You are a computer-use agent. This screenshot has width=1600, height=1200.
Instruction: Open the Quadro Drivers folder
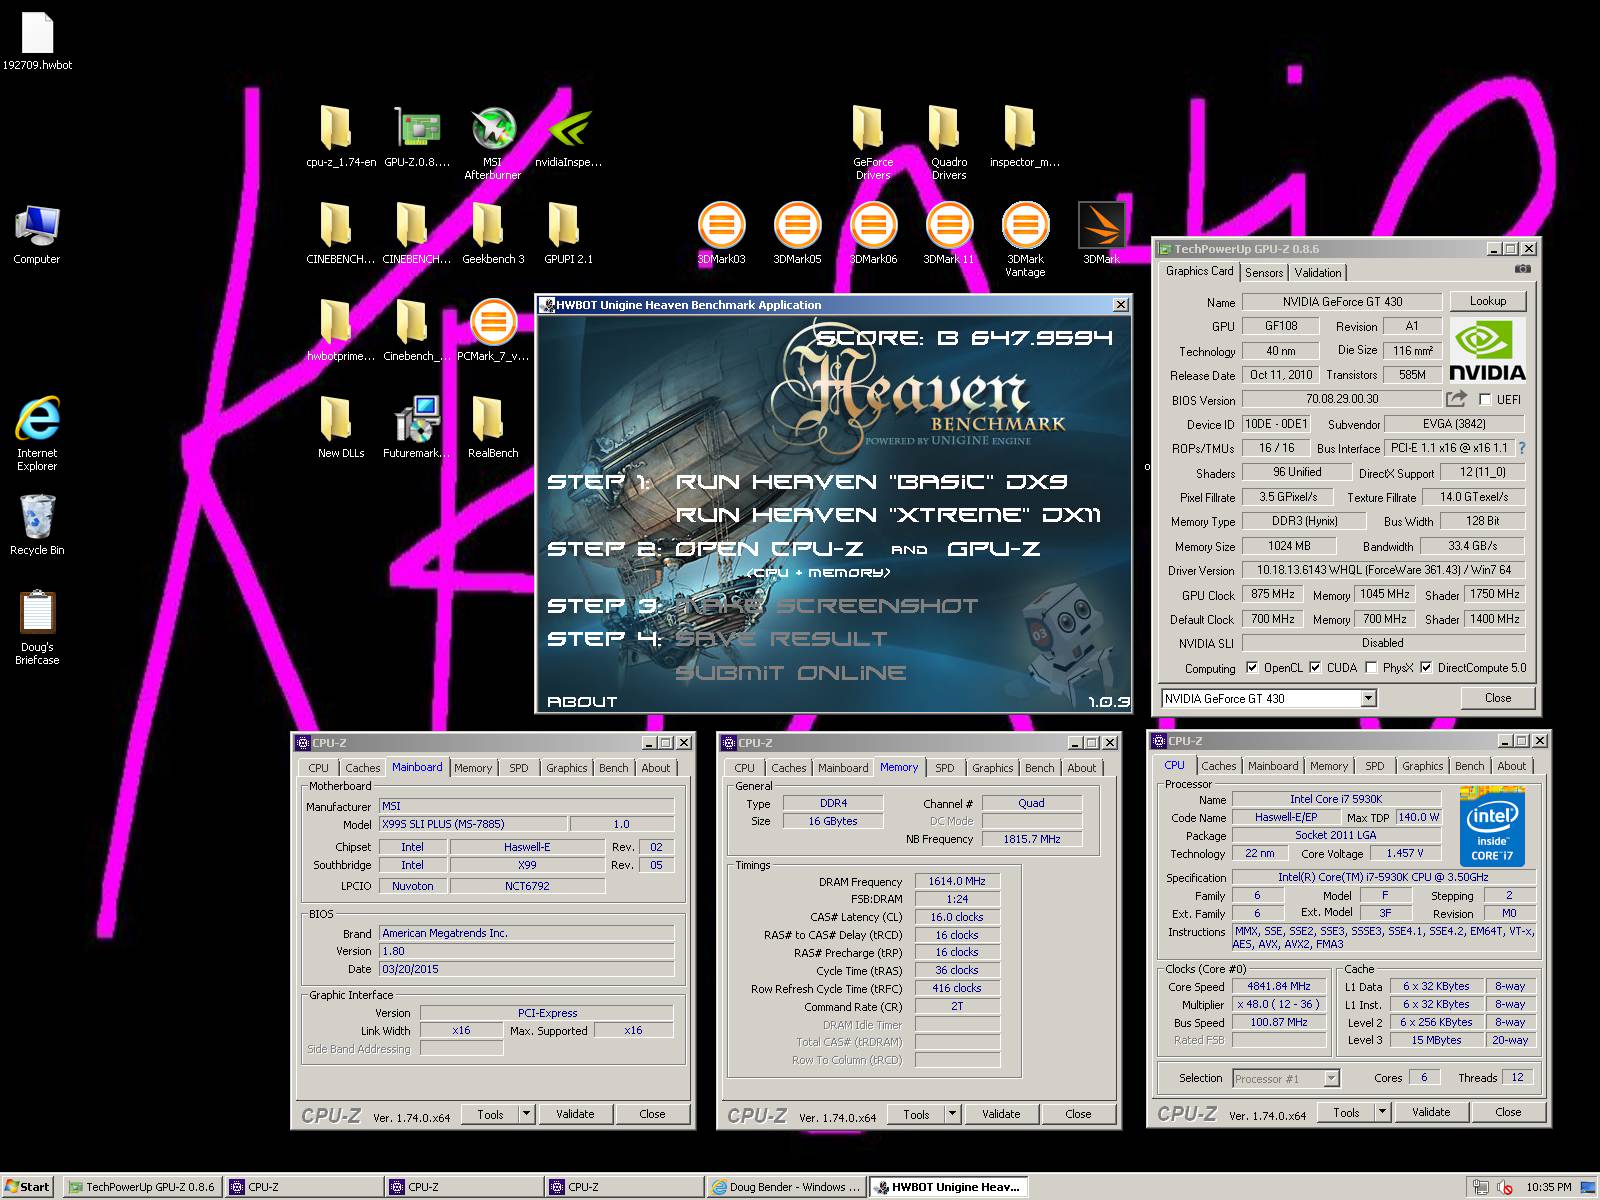coord(948,144)
